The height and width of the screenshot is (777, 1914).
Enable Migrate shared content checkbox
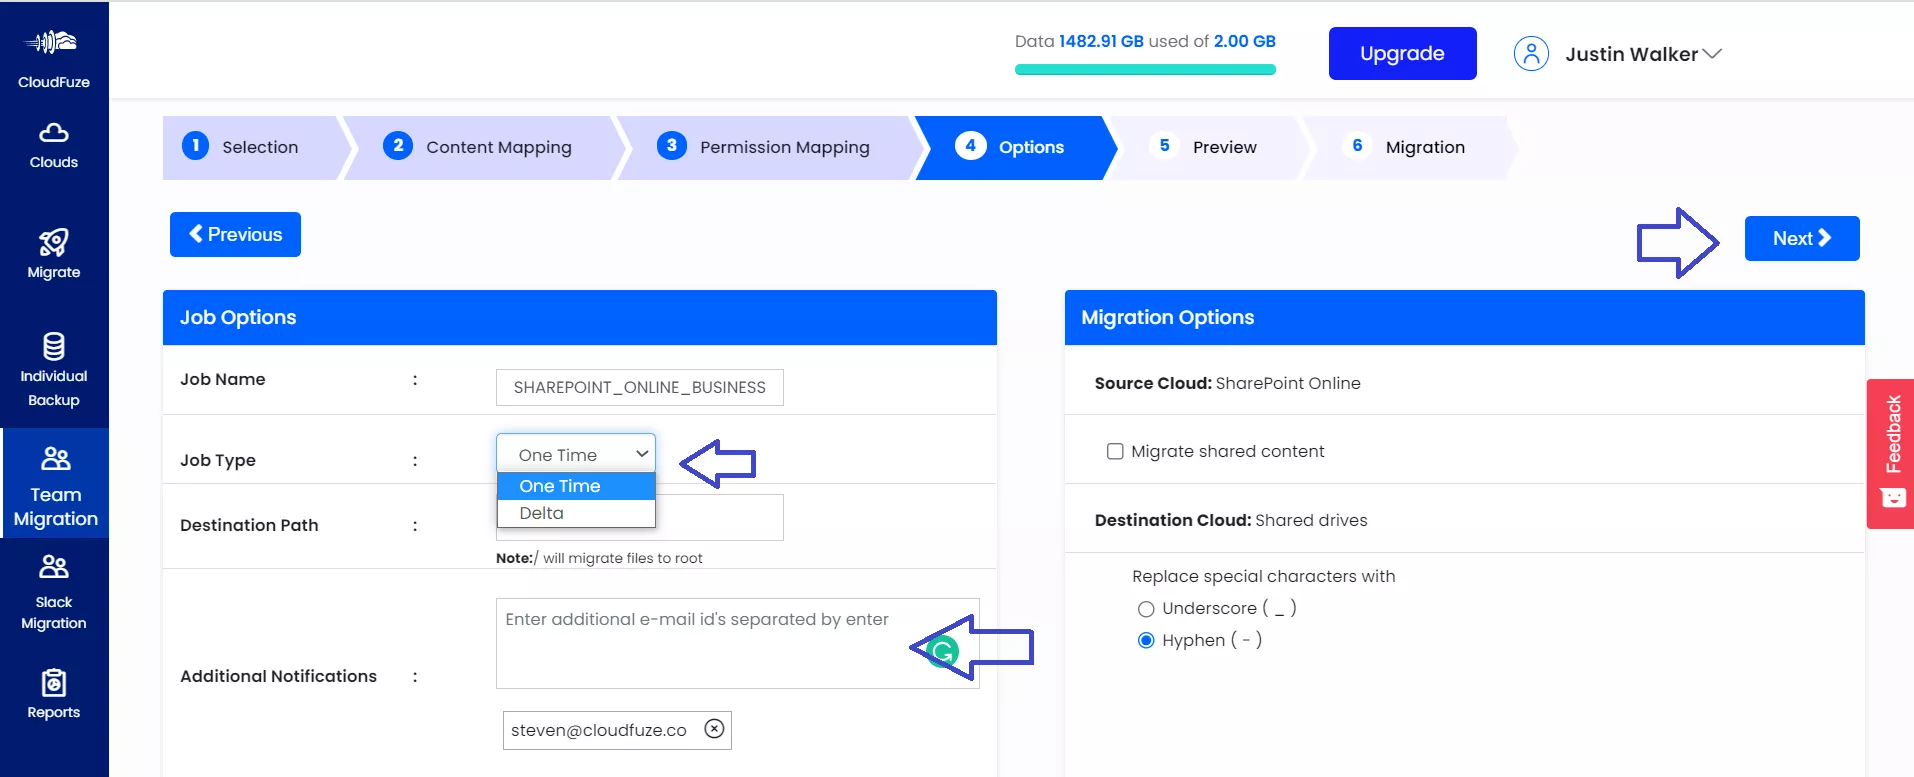point(1115,451)
